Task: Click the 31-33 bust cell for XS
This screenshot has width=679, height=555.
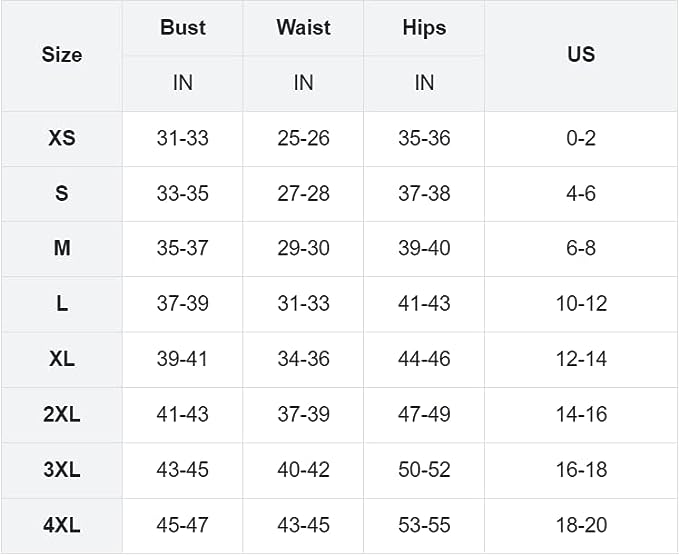Action: click(182, 138)
